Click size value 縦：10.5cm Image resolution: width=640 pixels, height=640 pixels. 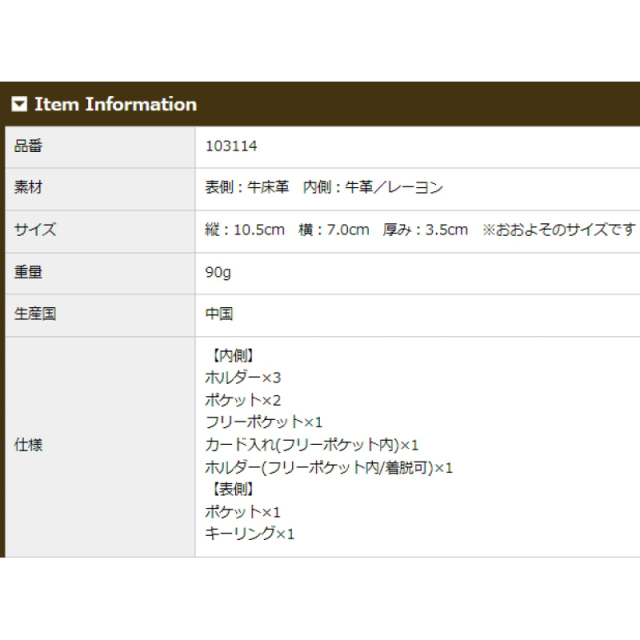pos(245,230)
